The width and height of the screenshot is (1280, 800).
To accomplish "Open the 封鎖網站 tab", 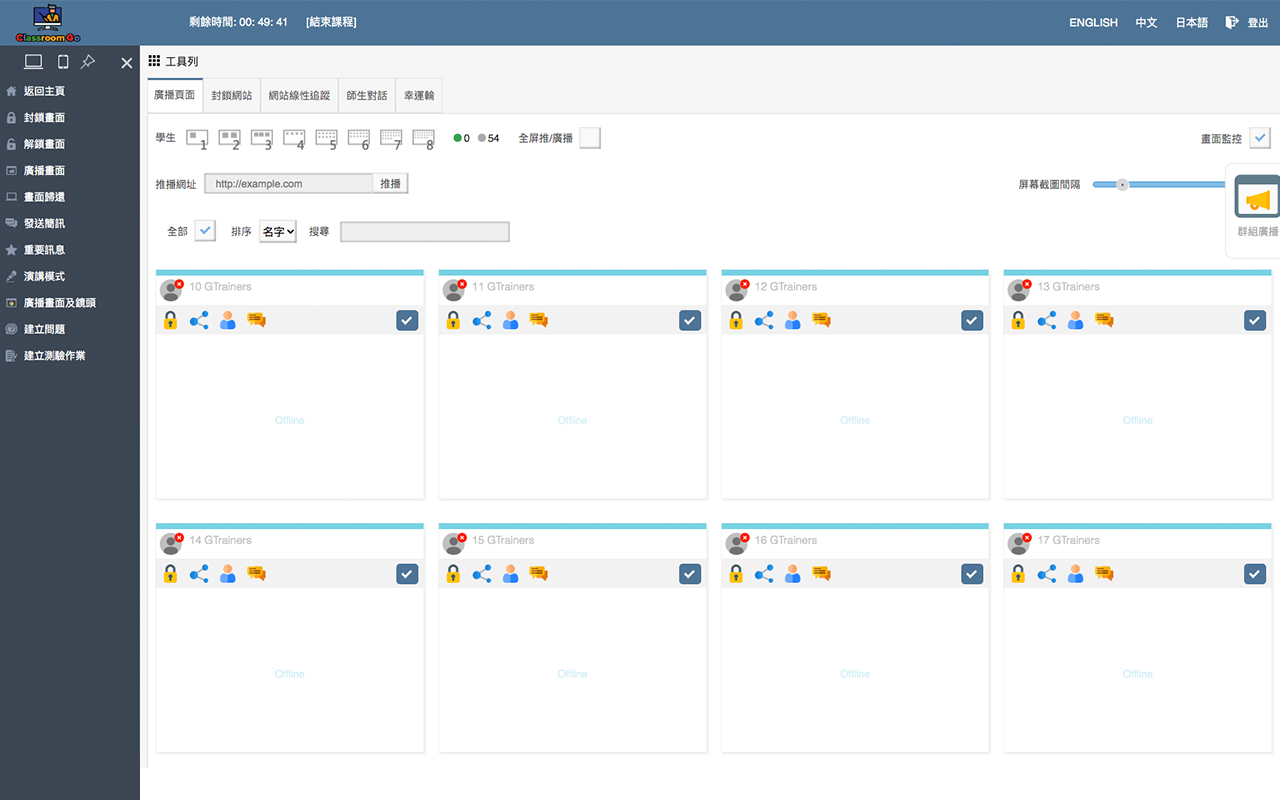I will (x=231, y=95).
